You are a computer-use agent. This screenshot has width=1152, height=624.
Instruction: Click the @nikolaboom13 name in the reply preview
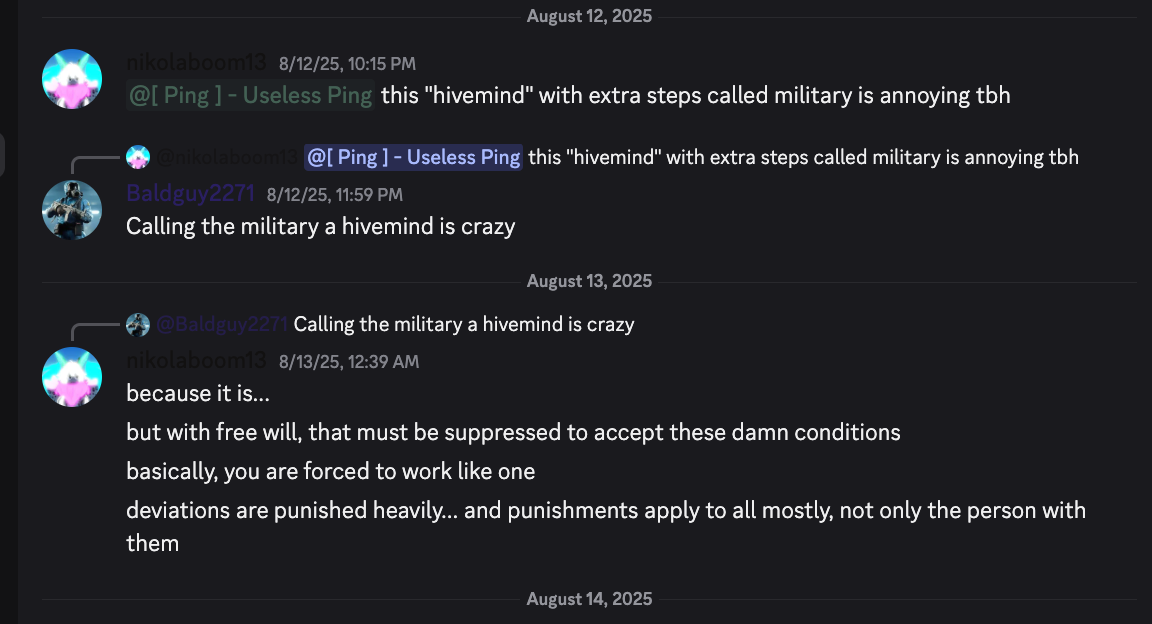point(226,157)
